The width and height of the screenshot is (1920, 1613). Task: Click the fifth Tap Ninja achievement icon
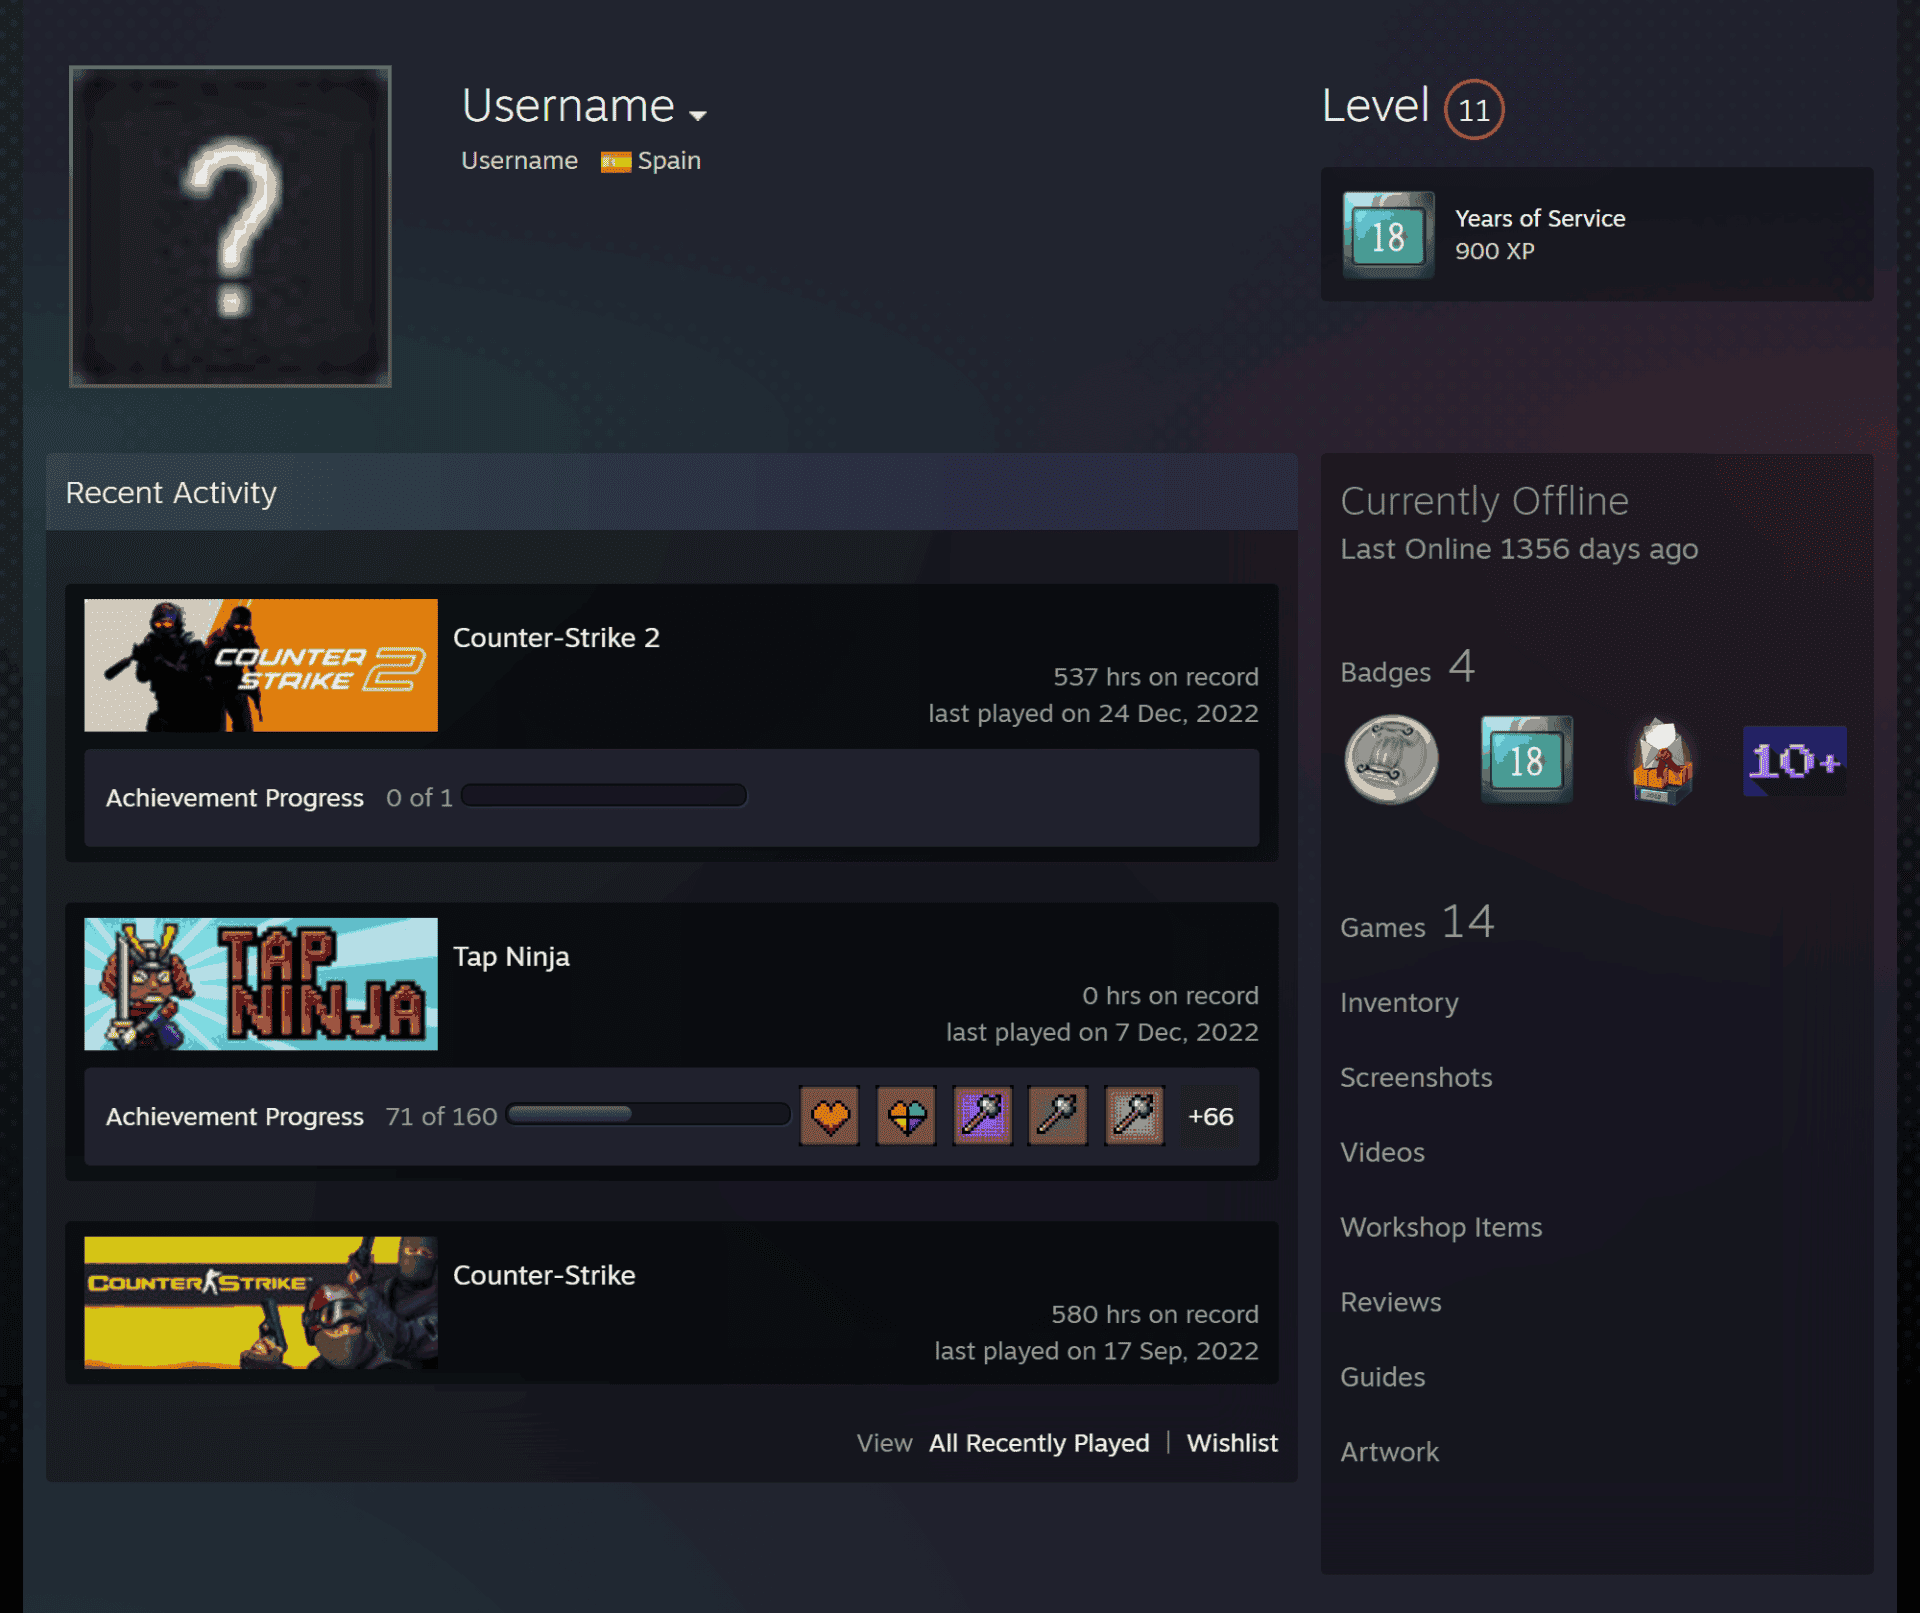click(x=1134, y=1115)
